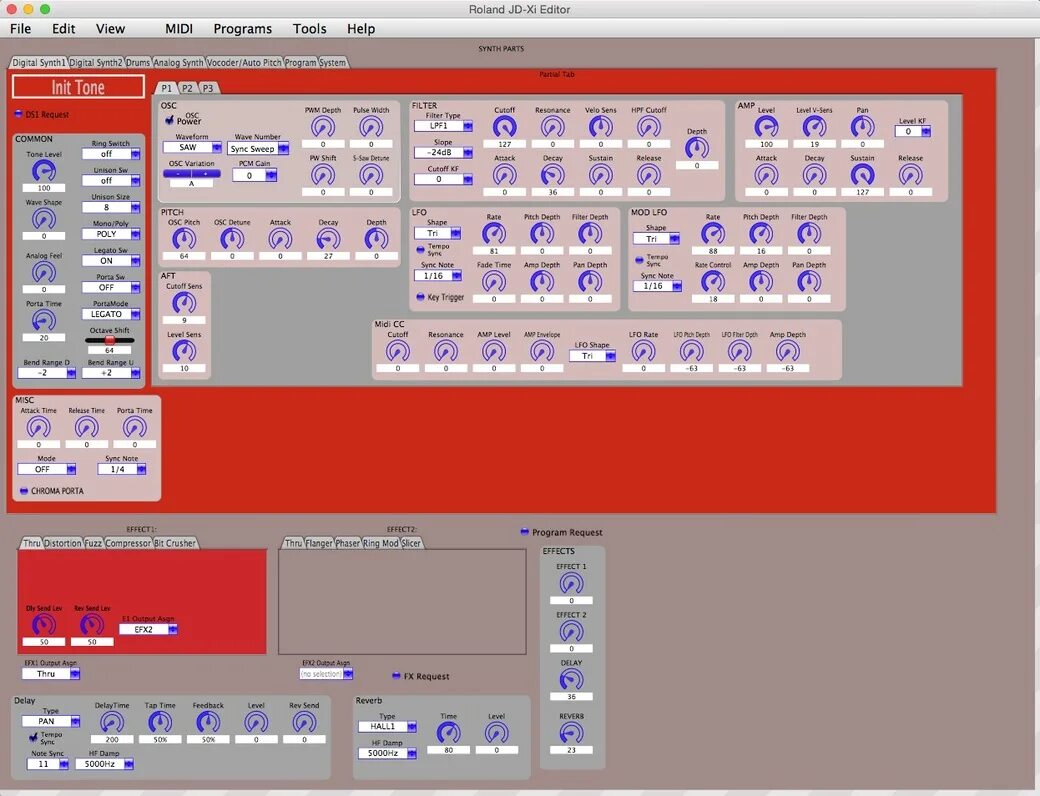Click the Analog Feel knob
Image resolution: width=1040 pixels, height=796 pixels.
44,272
